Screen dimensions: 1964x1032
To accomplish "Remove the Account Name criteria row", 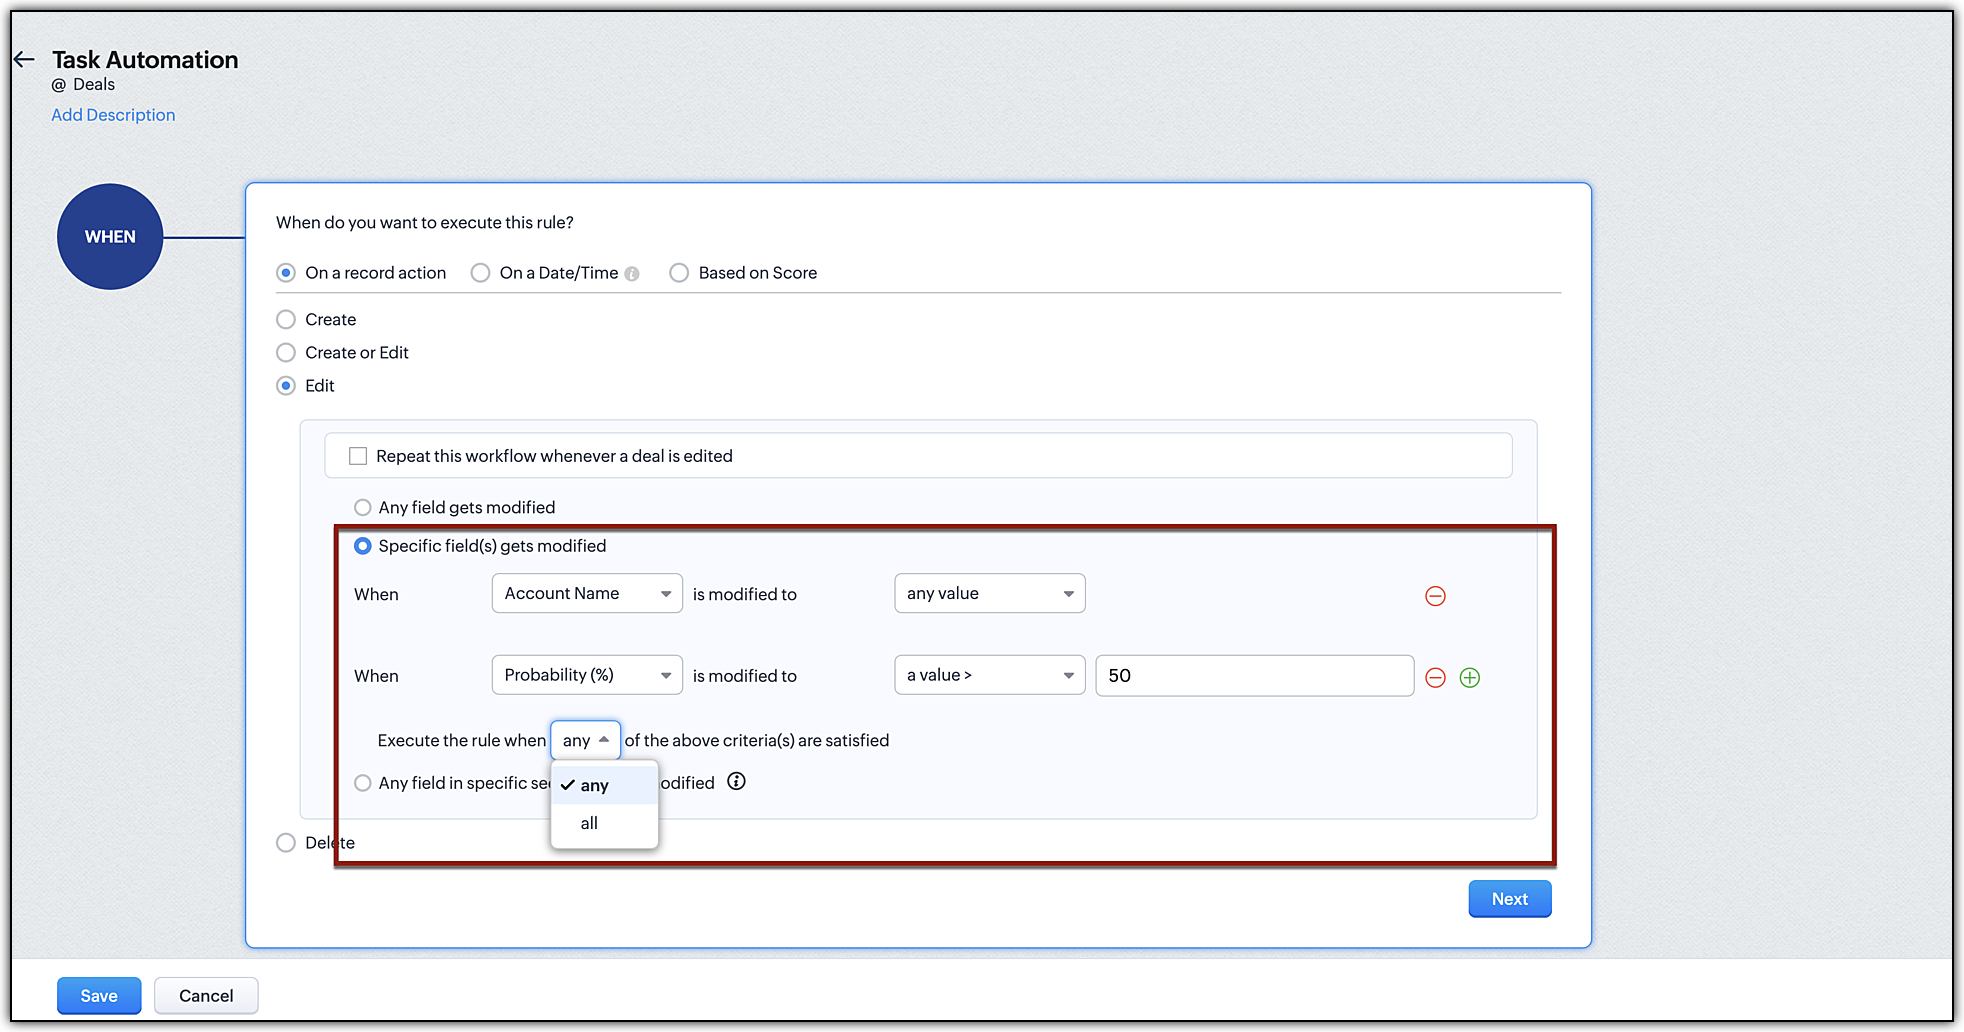I will tap(1435, 596).
